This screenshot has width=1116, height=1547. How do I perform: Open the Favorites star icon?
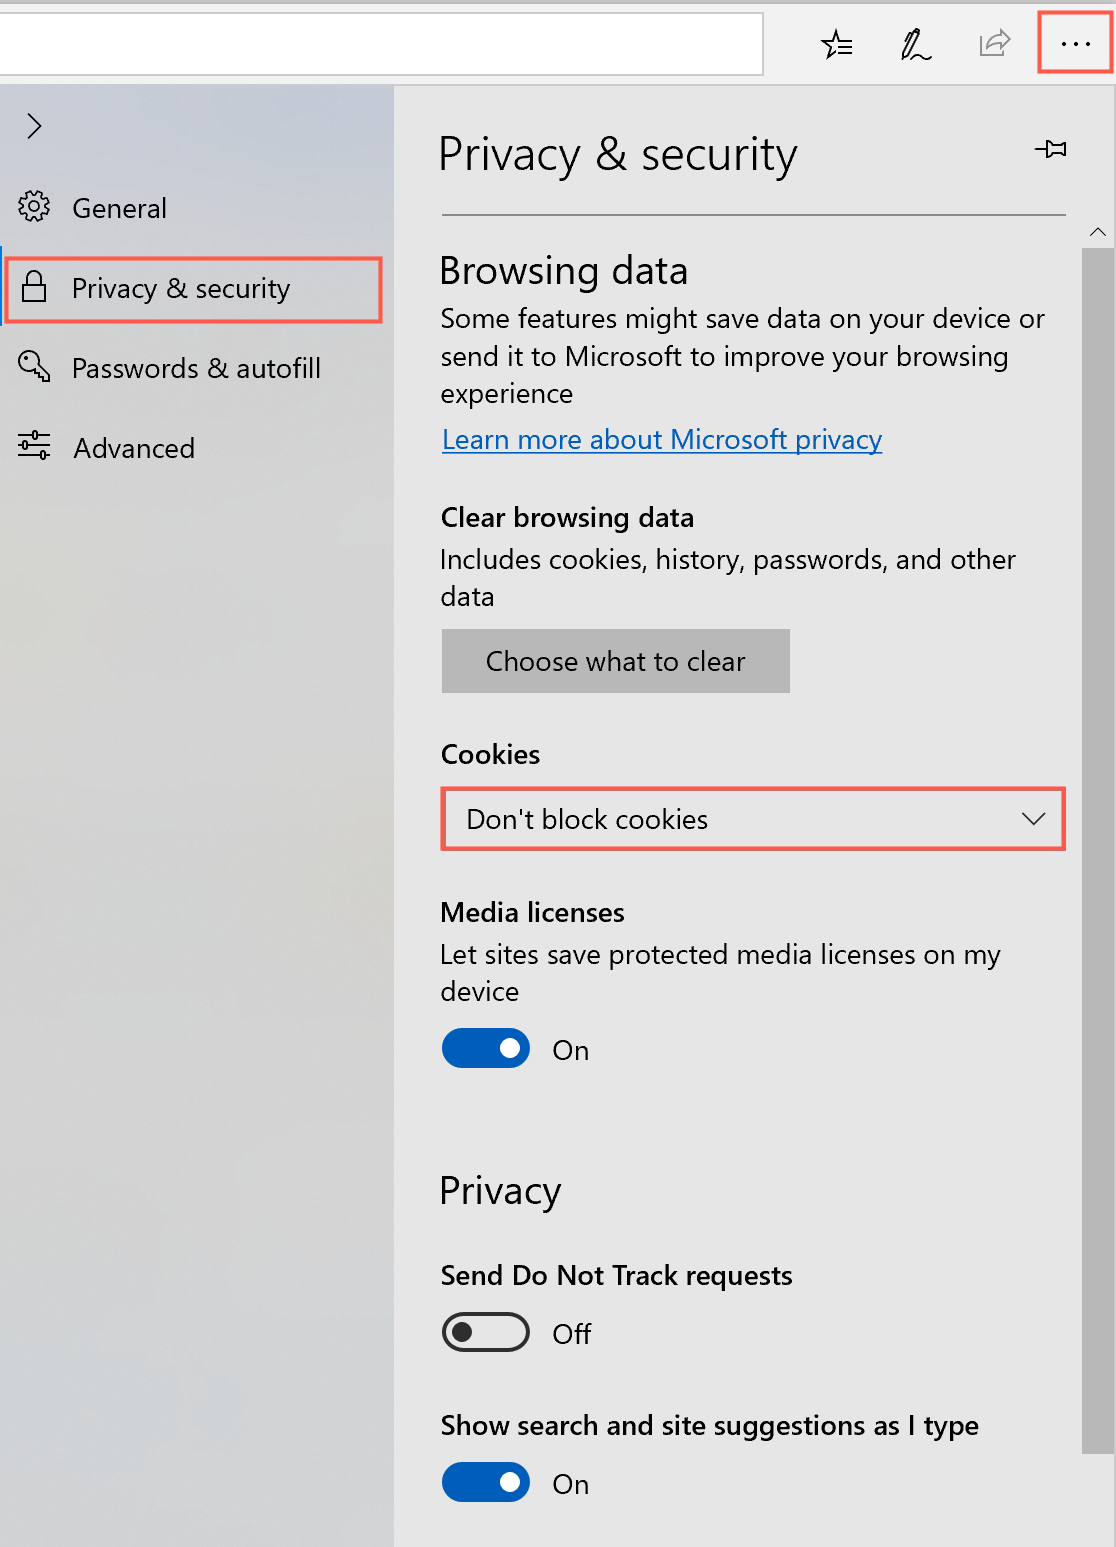pyautogui.click(x=837, y=43)
